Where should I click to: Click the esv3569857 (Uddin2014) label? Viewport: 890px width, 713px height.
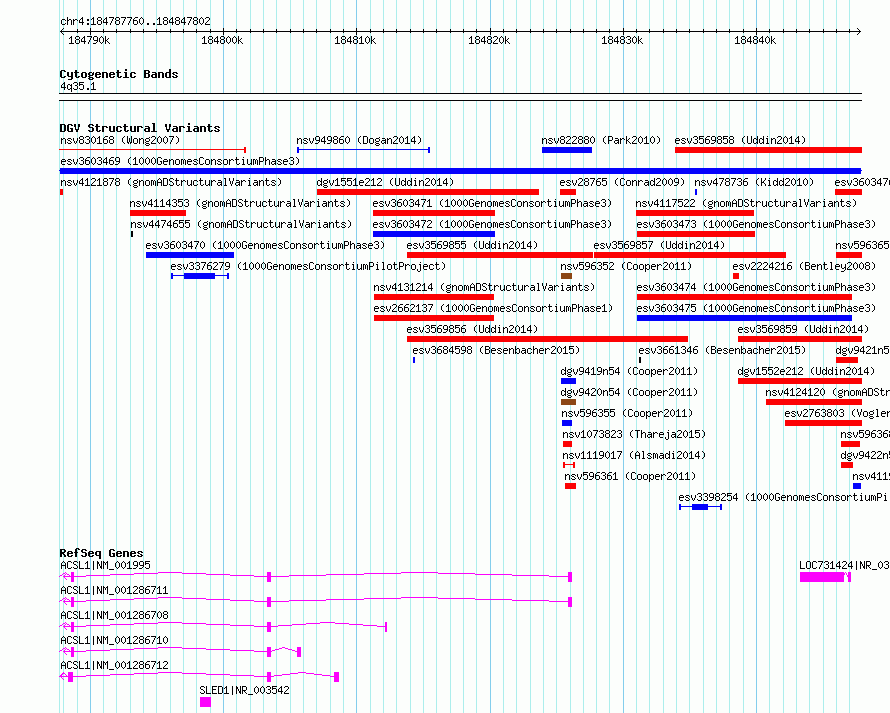[659, 245]
